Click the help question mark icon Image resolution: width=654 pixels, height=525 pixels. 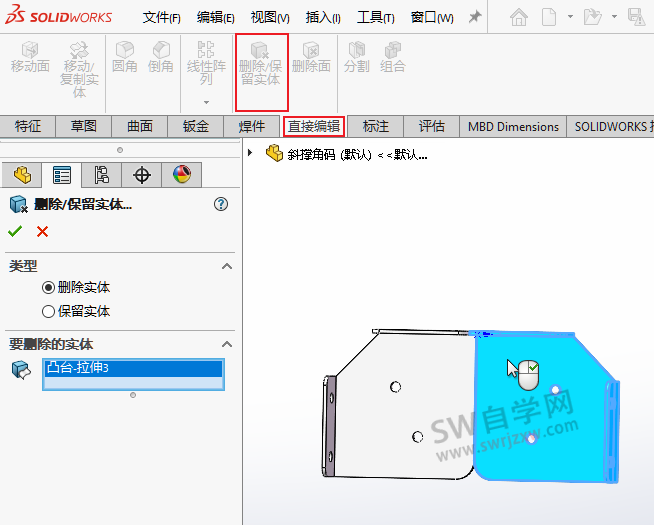[221, 204]
